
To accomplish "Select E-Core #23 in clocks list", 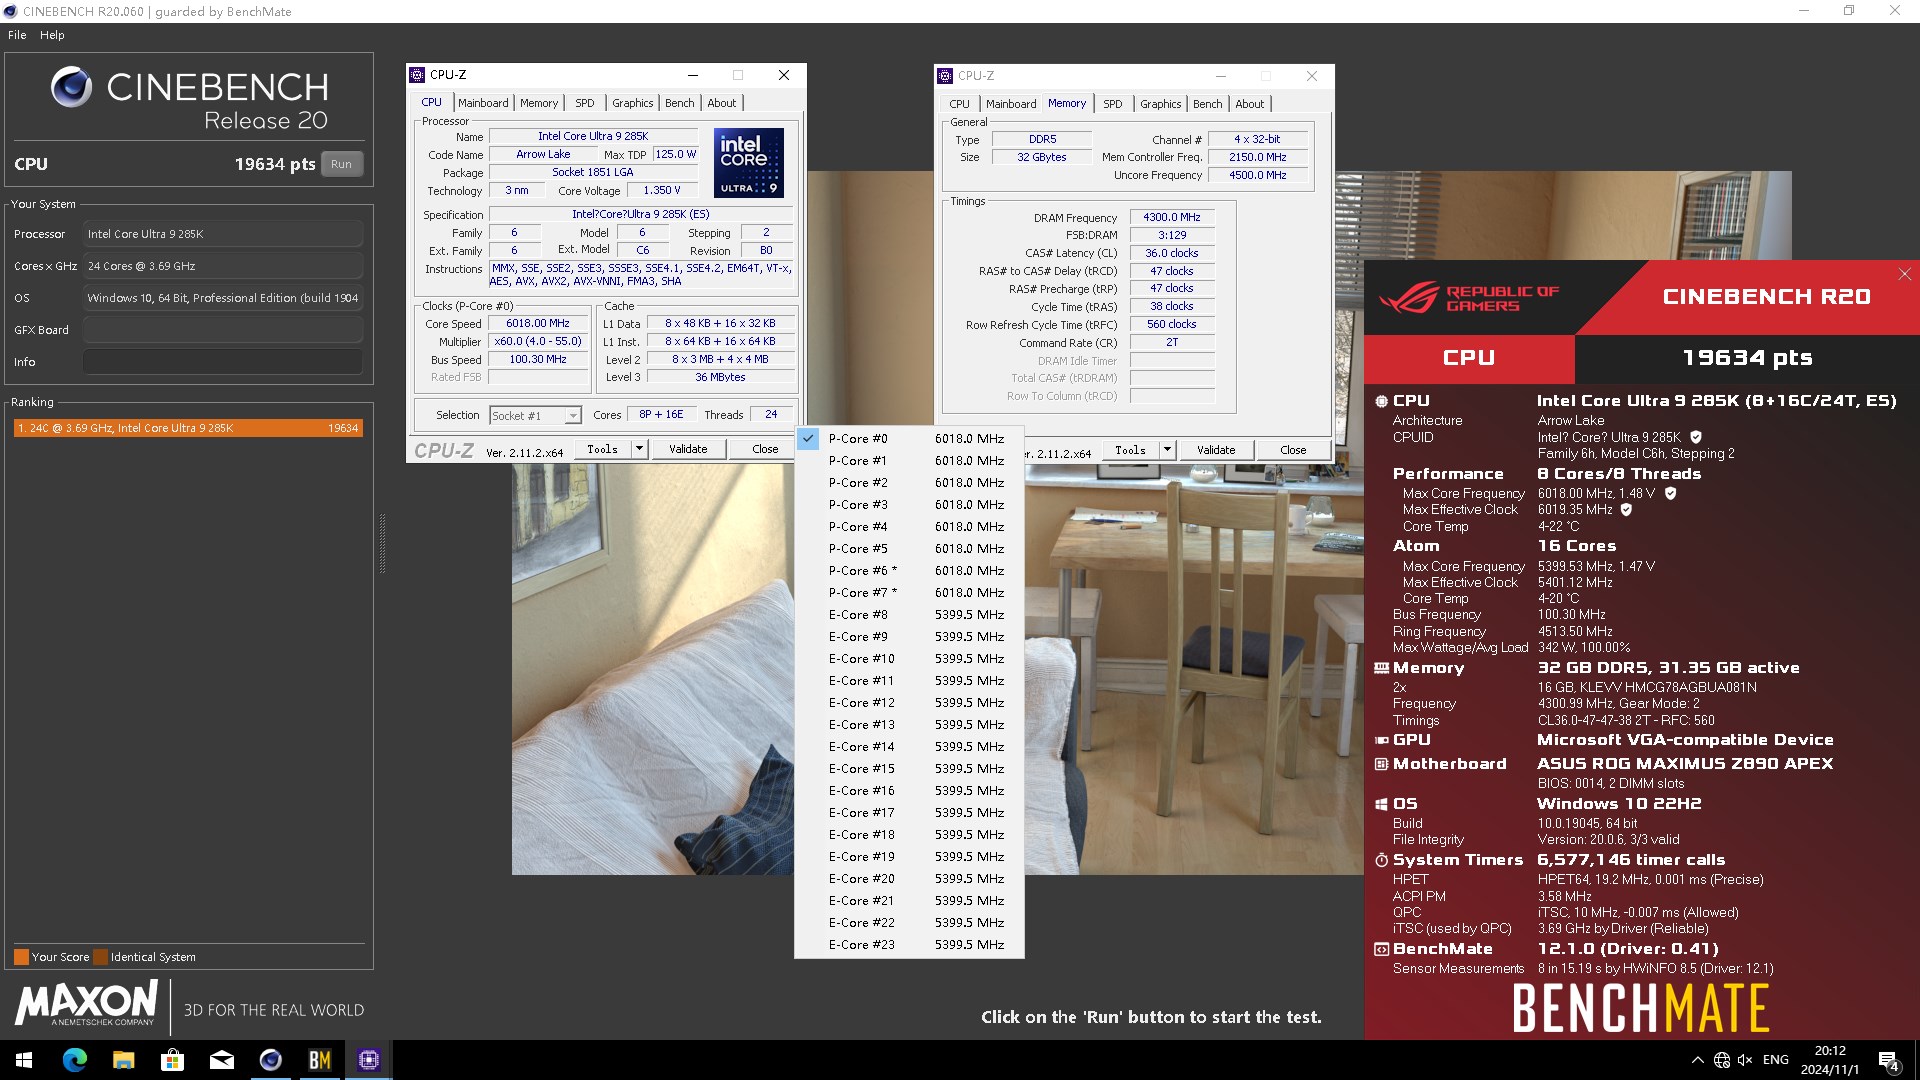I will pyautogui.click(x=909, y=945).
